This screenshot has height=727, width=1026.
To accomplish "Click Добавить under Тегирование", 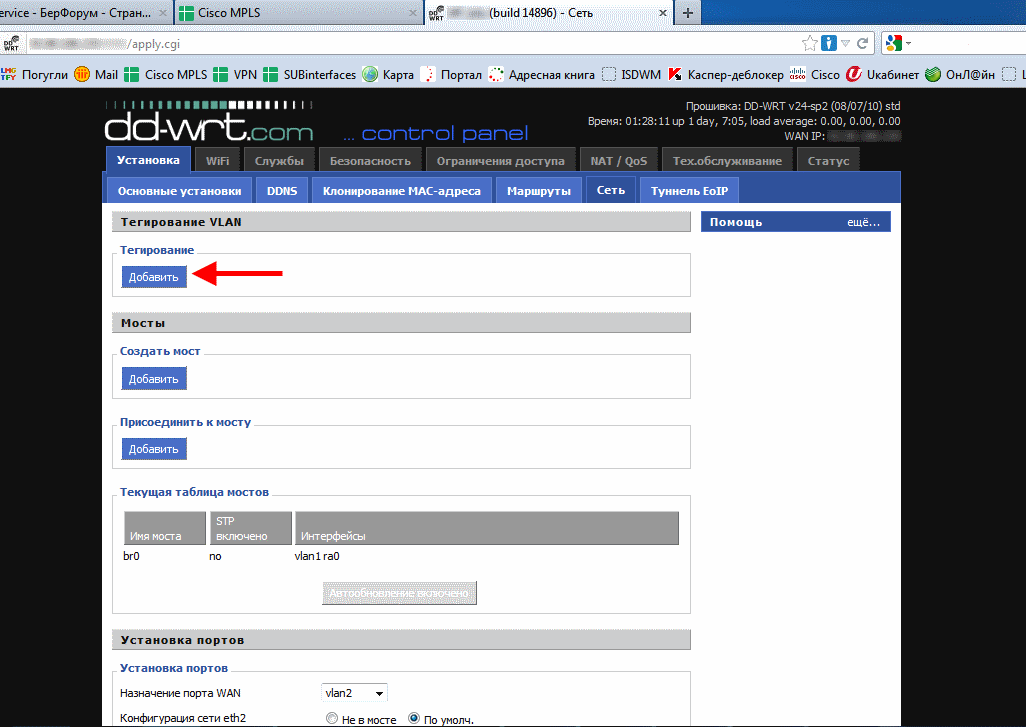I will 154,277.
